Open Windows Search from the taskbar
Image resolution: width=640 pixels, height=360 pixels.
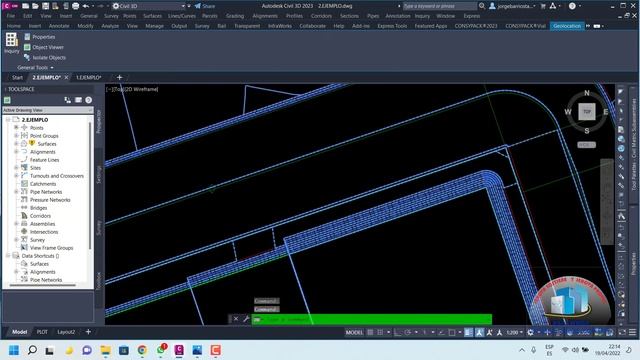[x=32, y=350]
